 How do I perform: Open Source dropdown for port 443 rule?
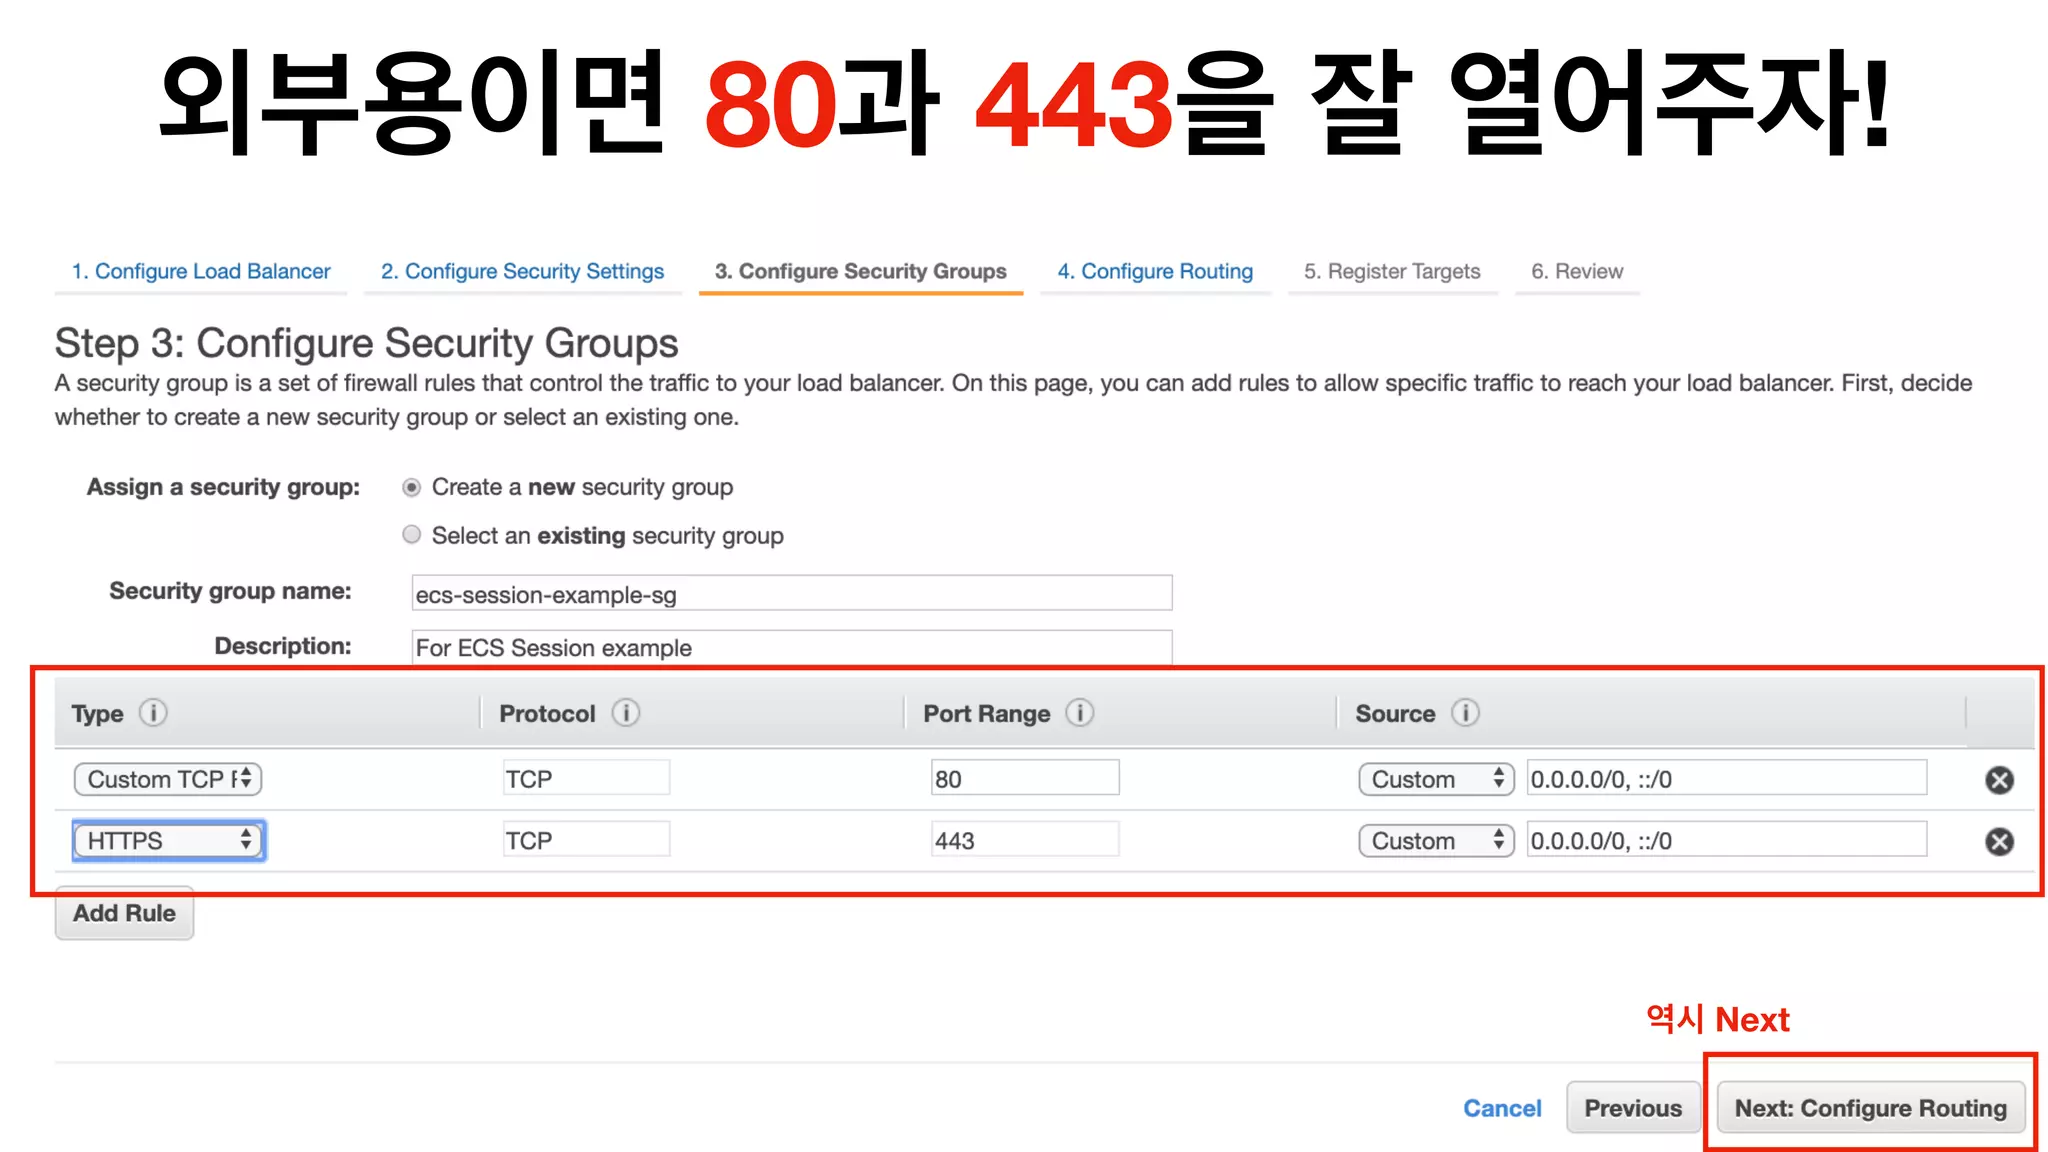tap(1436, 841)
